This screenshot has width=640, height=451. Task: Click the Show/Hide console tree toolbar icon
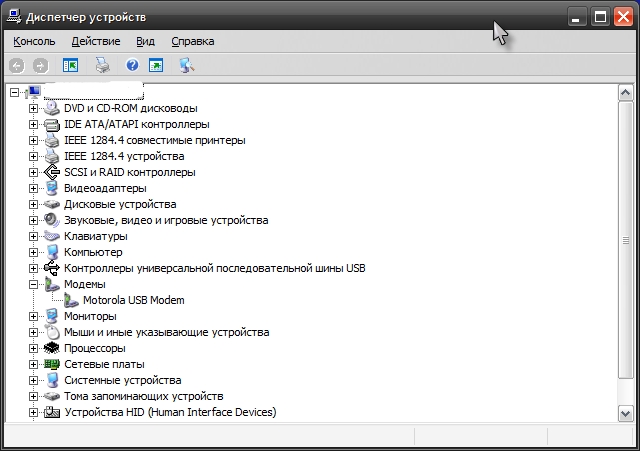(70, 65)
